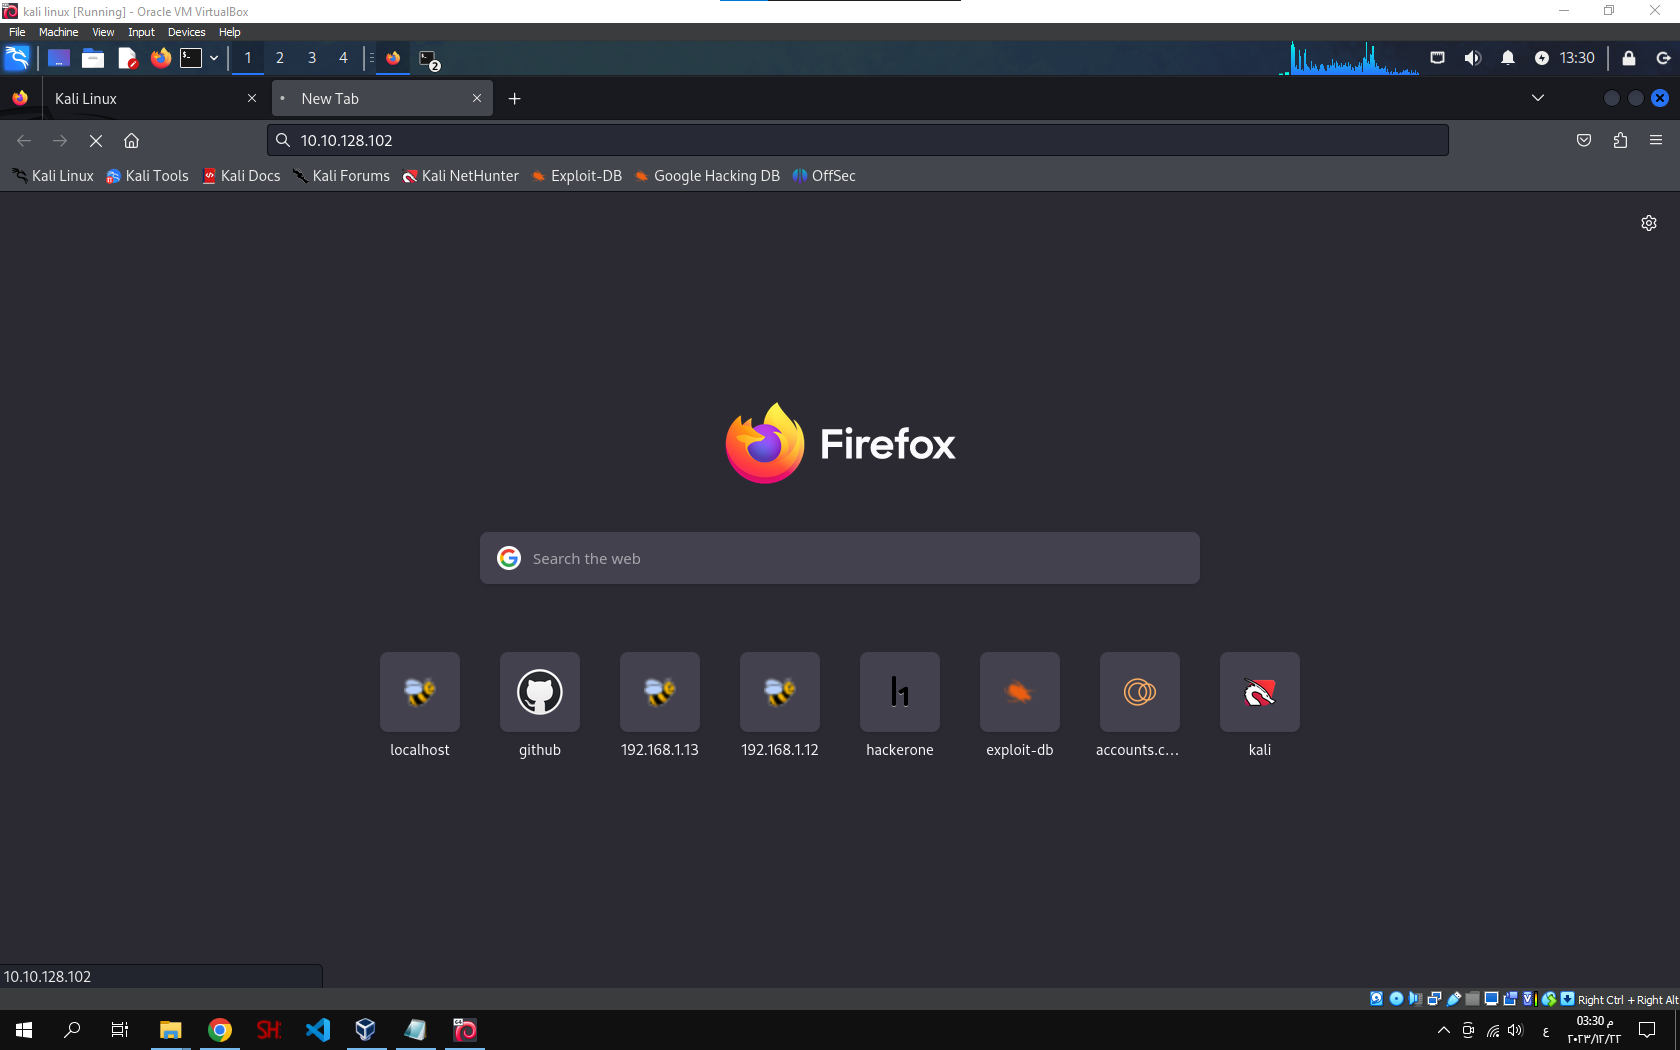Select the terminal window button in panel
1680x1050 pixels.
pos(429,59)
